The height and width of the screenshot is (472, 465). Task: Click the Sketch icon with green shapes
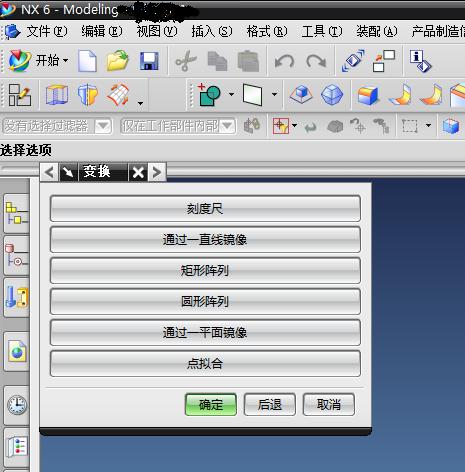(x=210, y=95)
